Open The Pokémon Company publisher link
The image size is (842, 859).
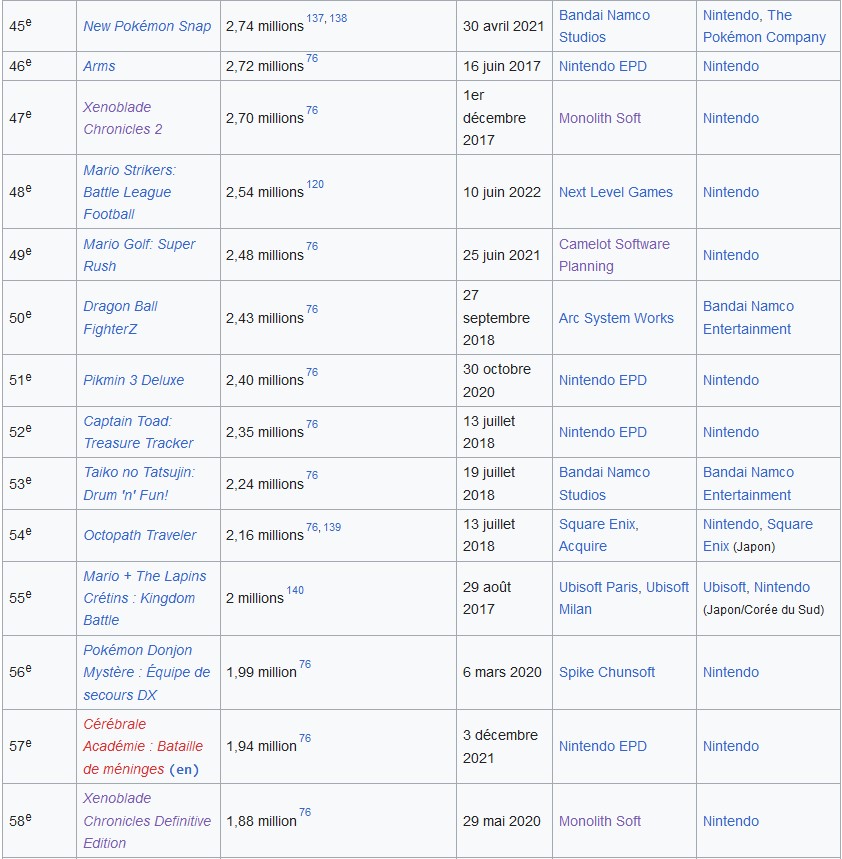pos(764,26)
